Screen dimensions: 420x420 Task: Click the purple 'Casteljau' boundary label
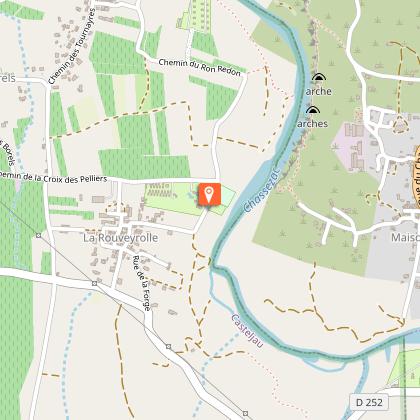point(247,331)
